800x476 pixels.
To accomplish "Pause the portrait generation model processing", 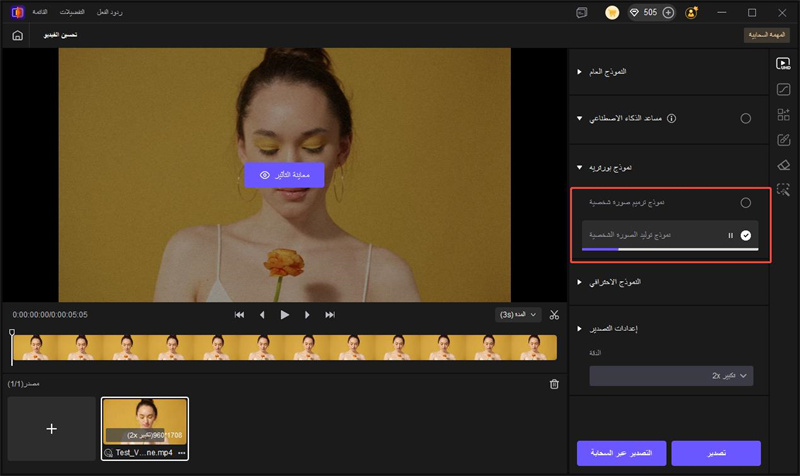I will click(x=731, y=235).
